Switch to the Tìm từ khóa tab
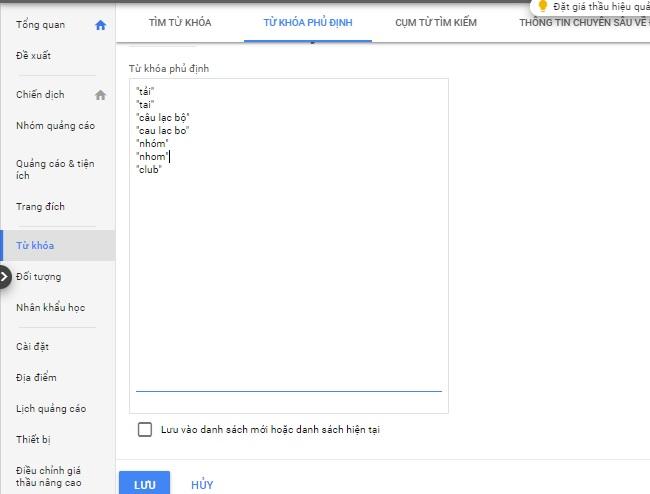 coord(180,22)
